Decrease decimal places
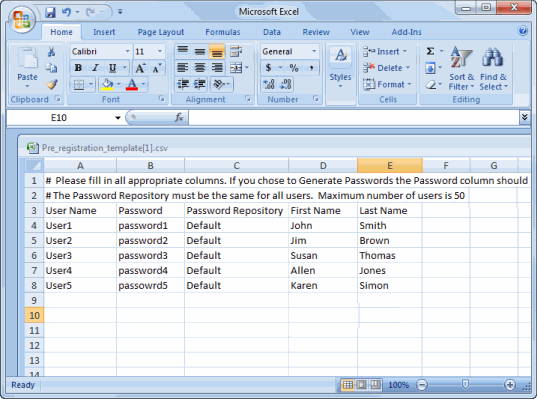This screenshot has width=537, height=399. coord(286,84)
